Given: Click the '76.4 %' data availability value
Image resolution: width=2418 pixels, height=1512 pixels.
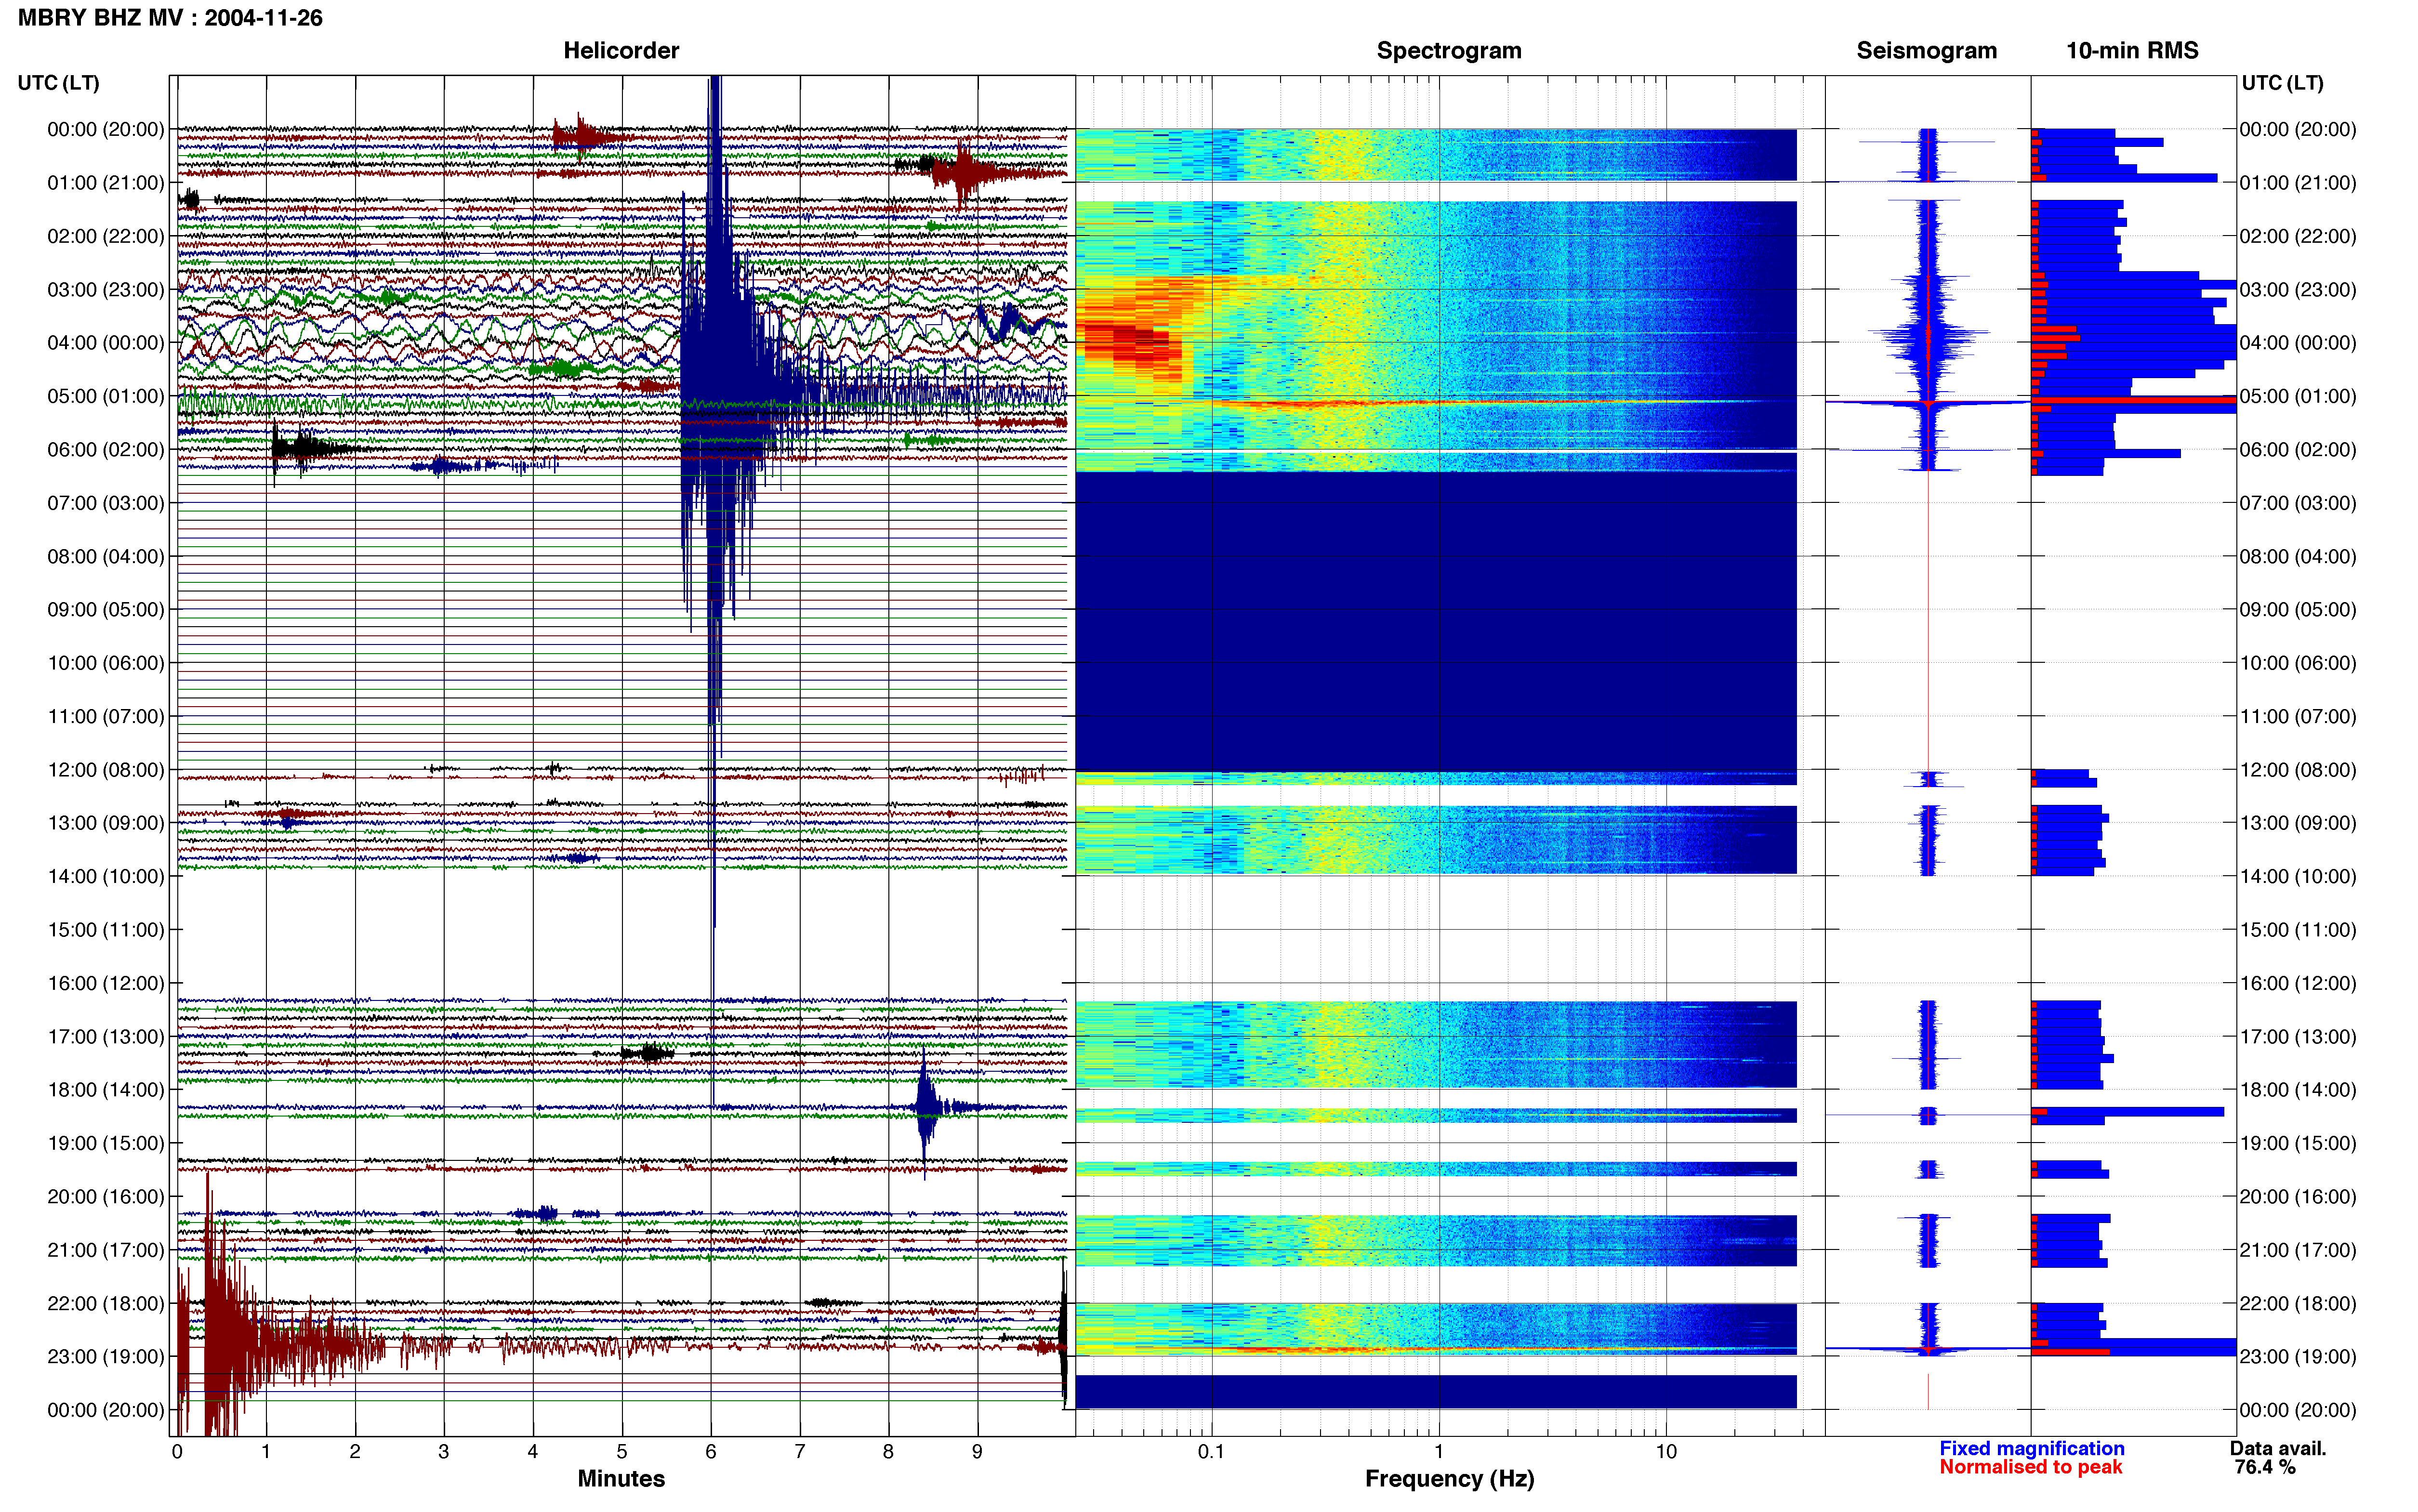Looking at the screenshot, I should click(2265, 1468).
